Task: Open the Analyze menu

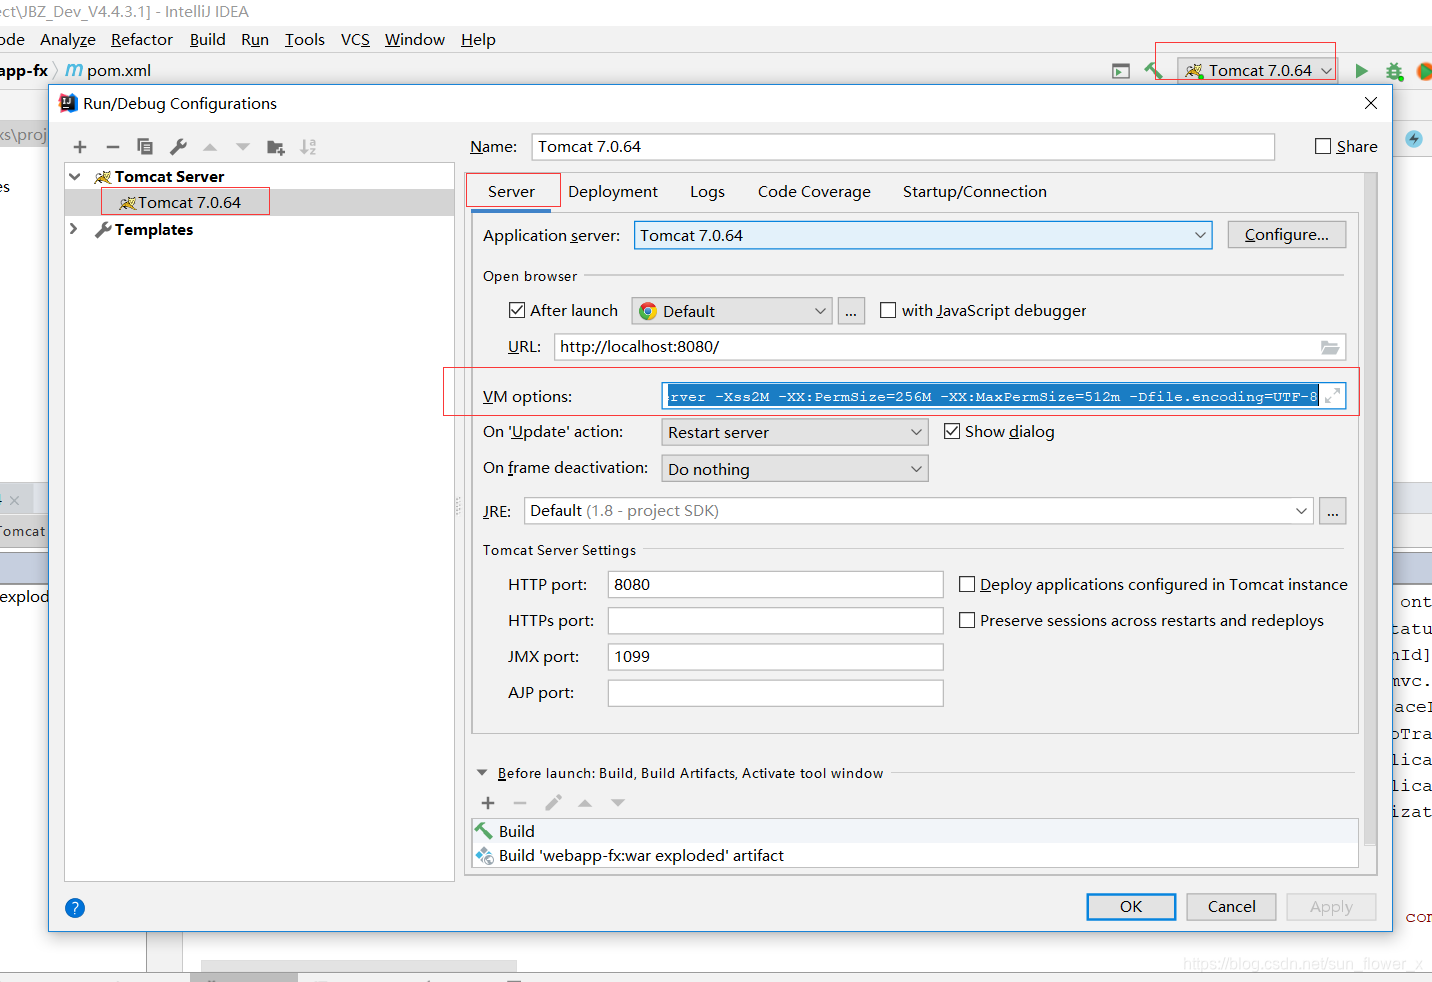Action: [68, 39]
